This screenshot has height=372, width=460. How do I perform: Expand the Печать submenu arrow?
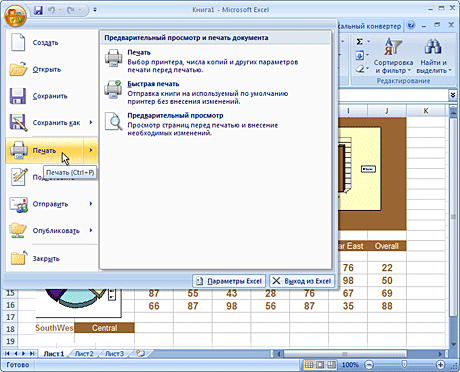click(91, 150)
